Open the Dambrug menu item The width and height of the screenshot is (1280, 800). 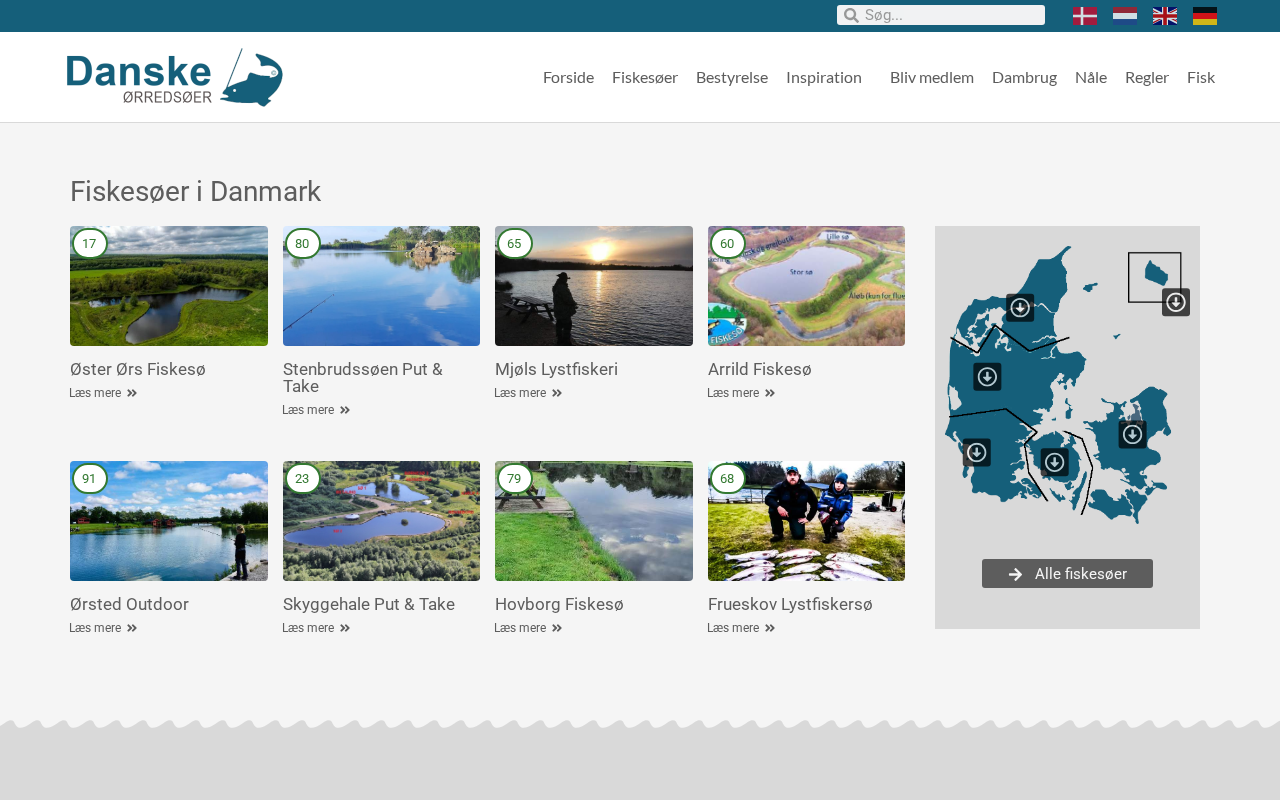point(1024,77)
